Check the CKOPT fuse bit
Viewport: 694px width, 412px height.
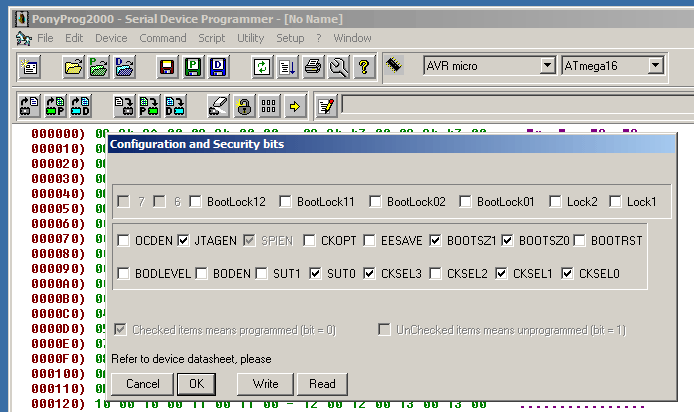309,240
